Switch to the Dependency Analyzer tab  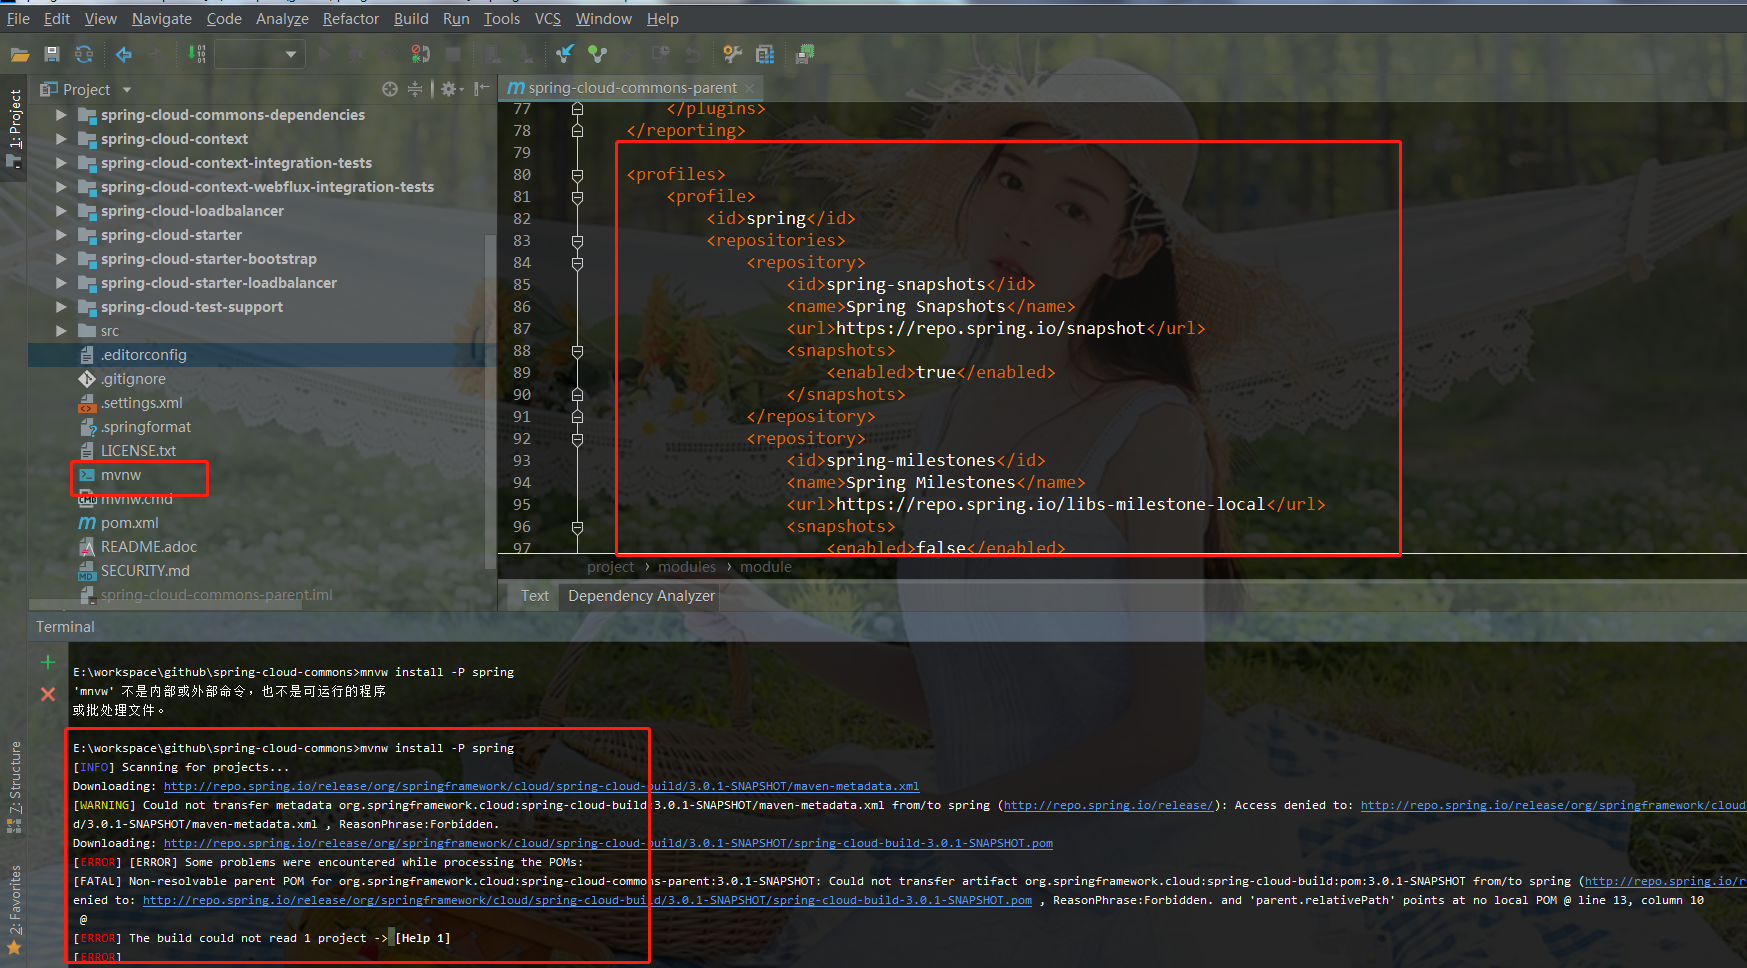(x=641, y=596)
